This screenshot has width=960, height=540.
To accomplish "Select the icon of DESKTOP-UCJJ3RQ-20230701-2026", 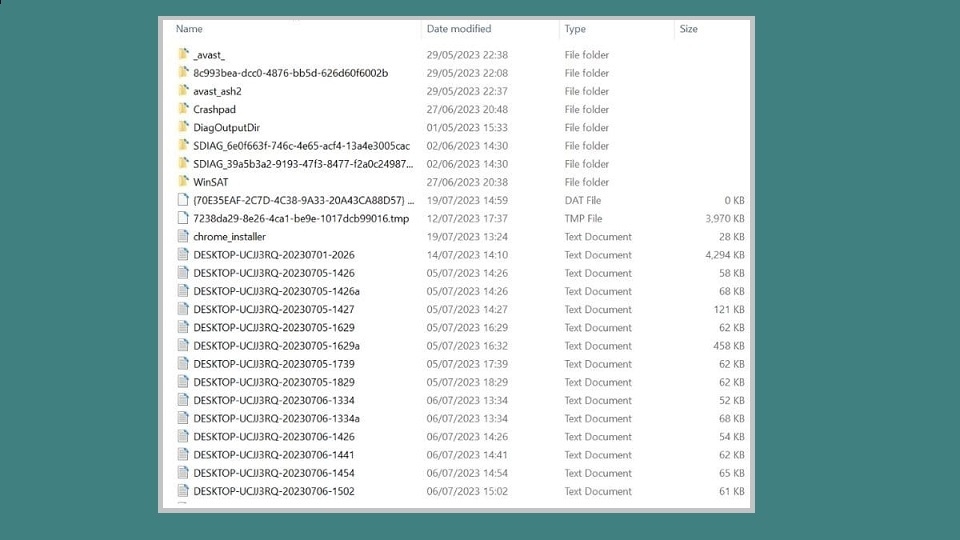I will [183, 254].
